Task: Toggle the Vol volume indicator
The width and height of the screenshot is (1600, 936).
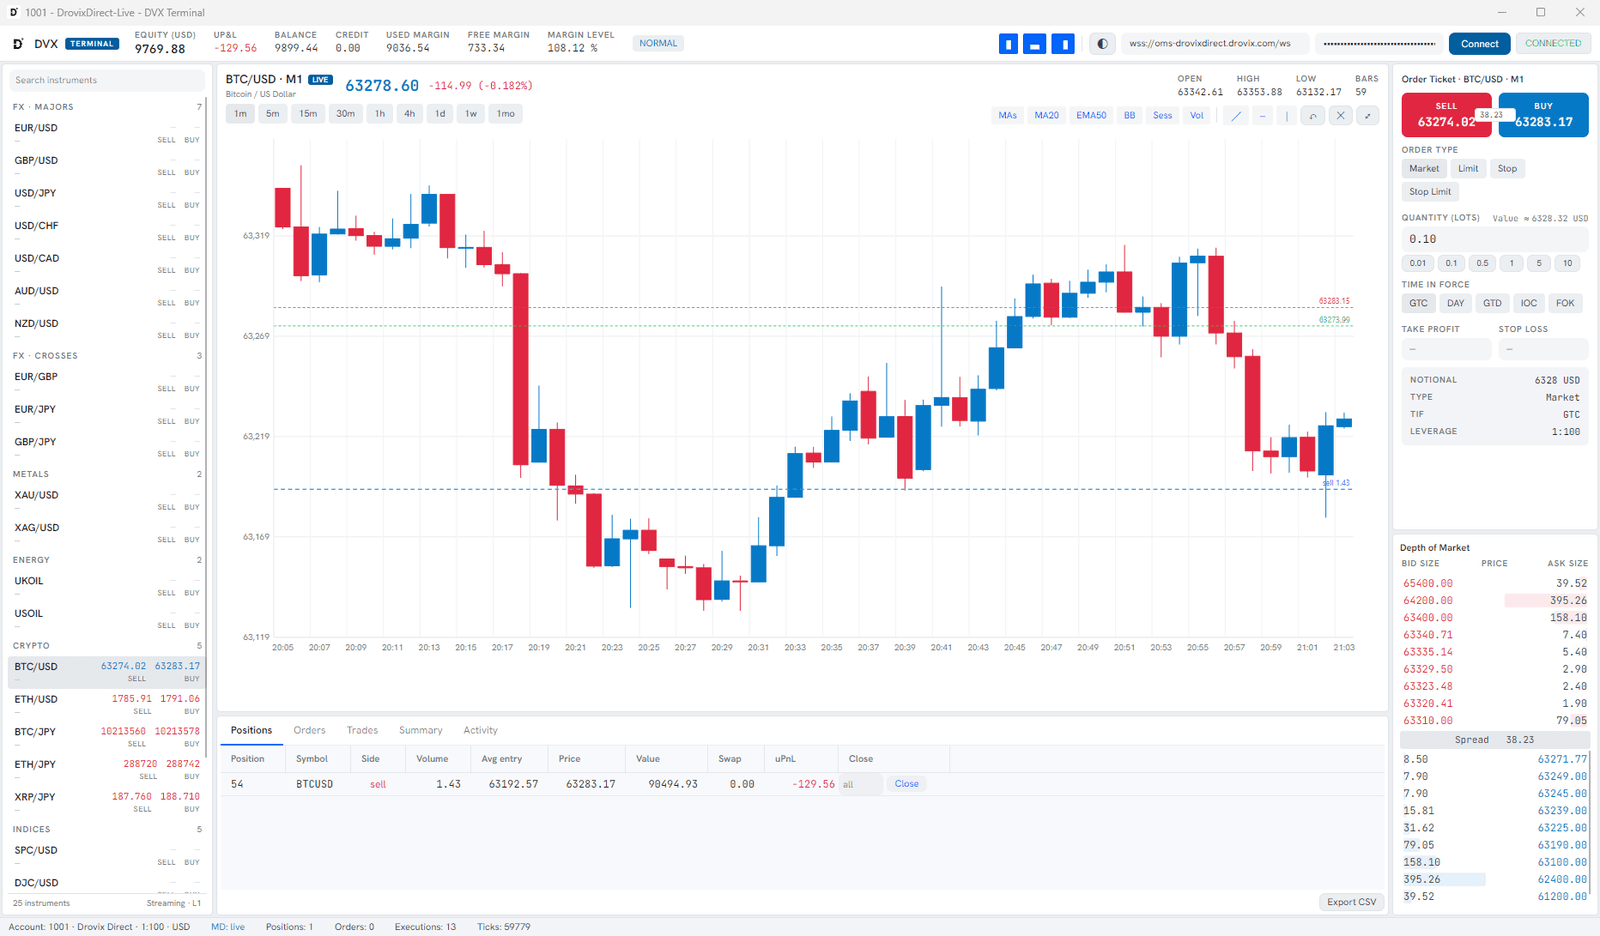Action: 1196,116
